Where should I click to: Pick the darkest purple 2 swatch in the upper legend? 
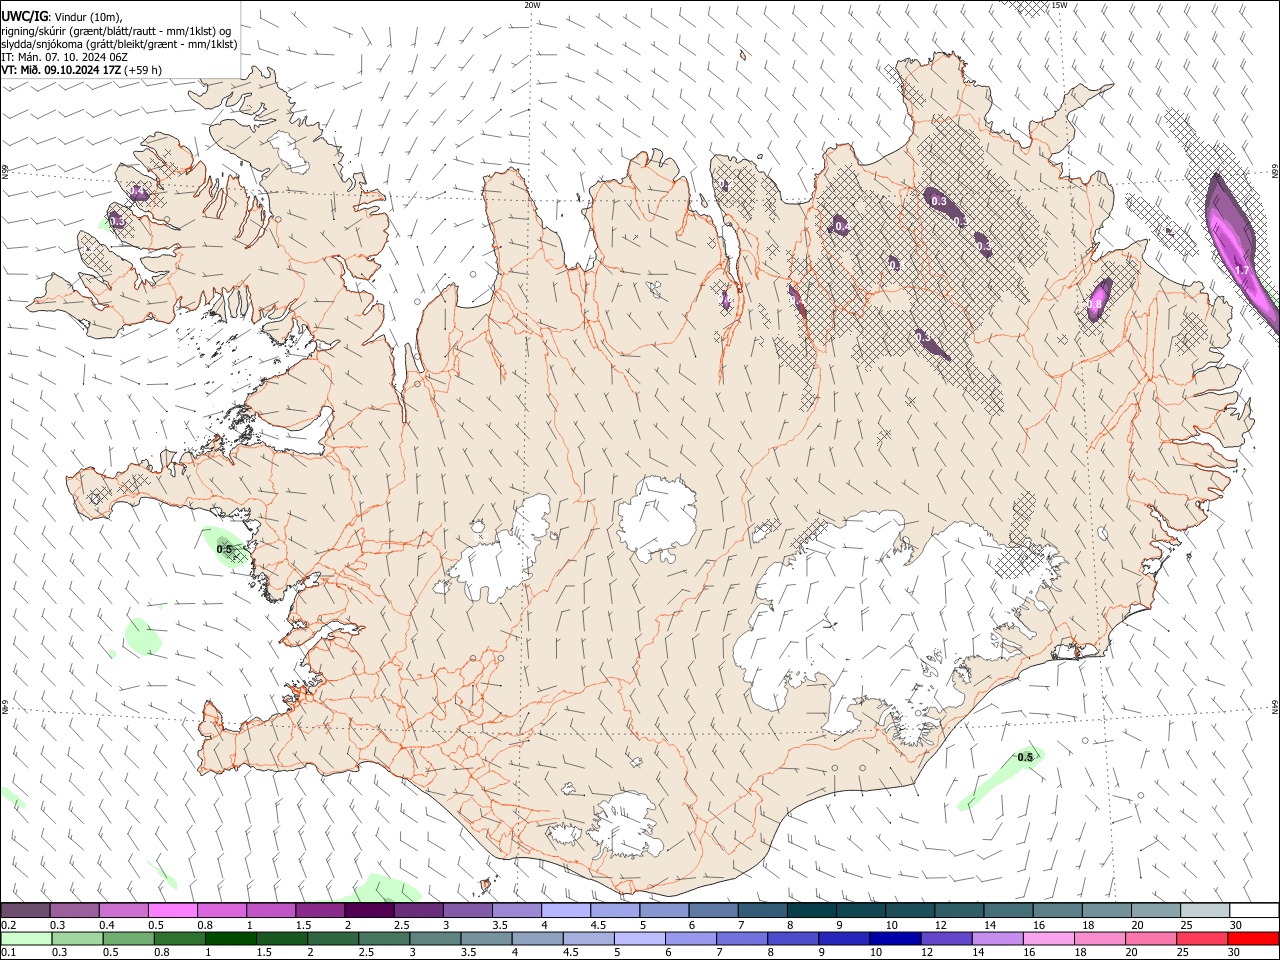pos(369,910)
